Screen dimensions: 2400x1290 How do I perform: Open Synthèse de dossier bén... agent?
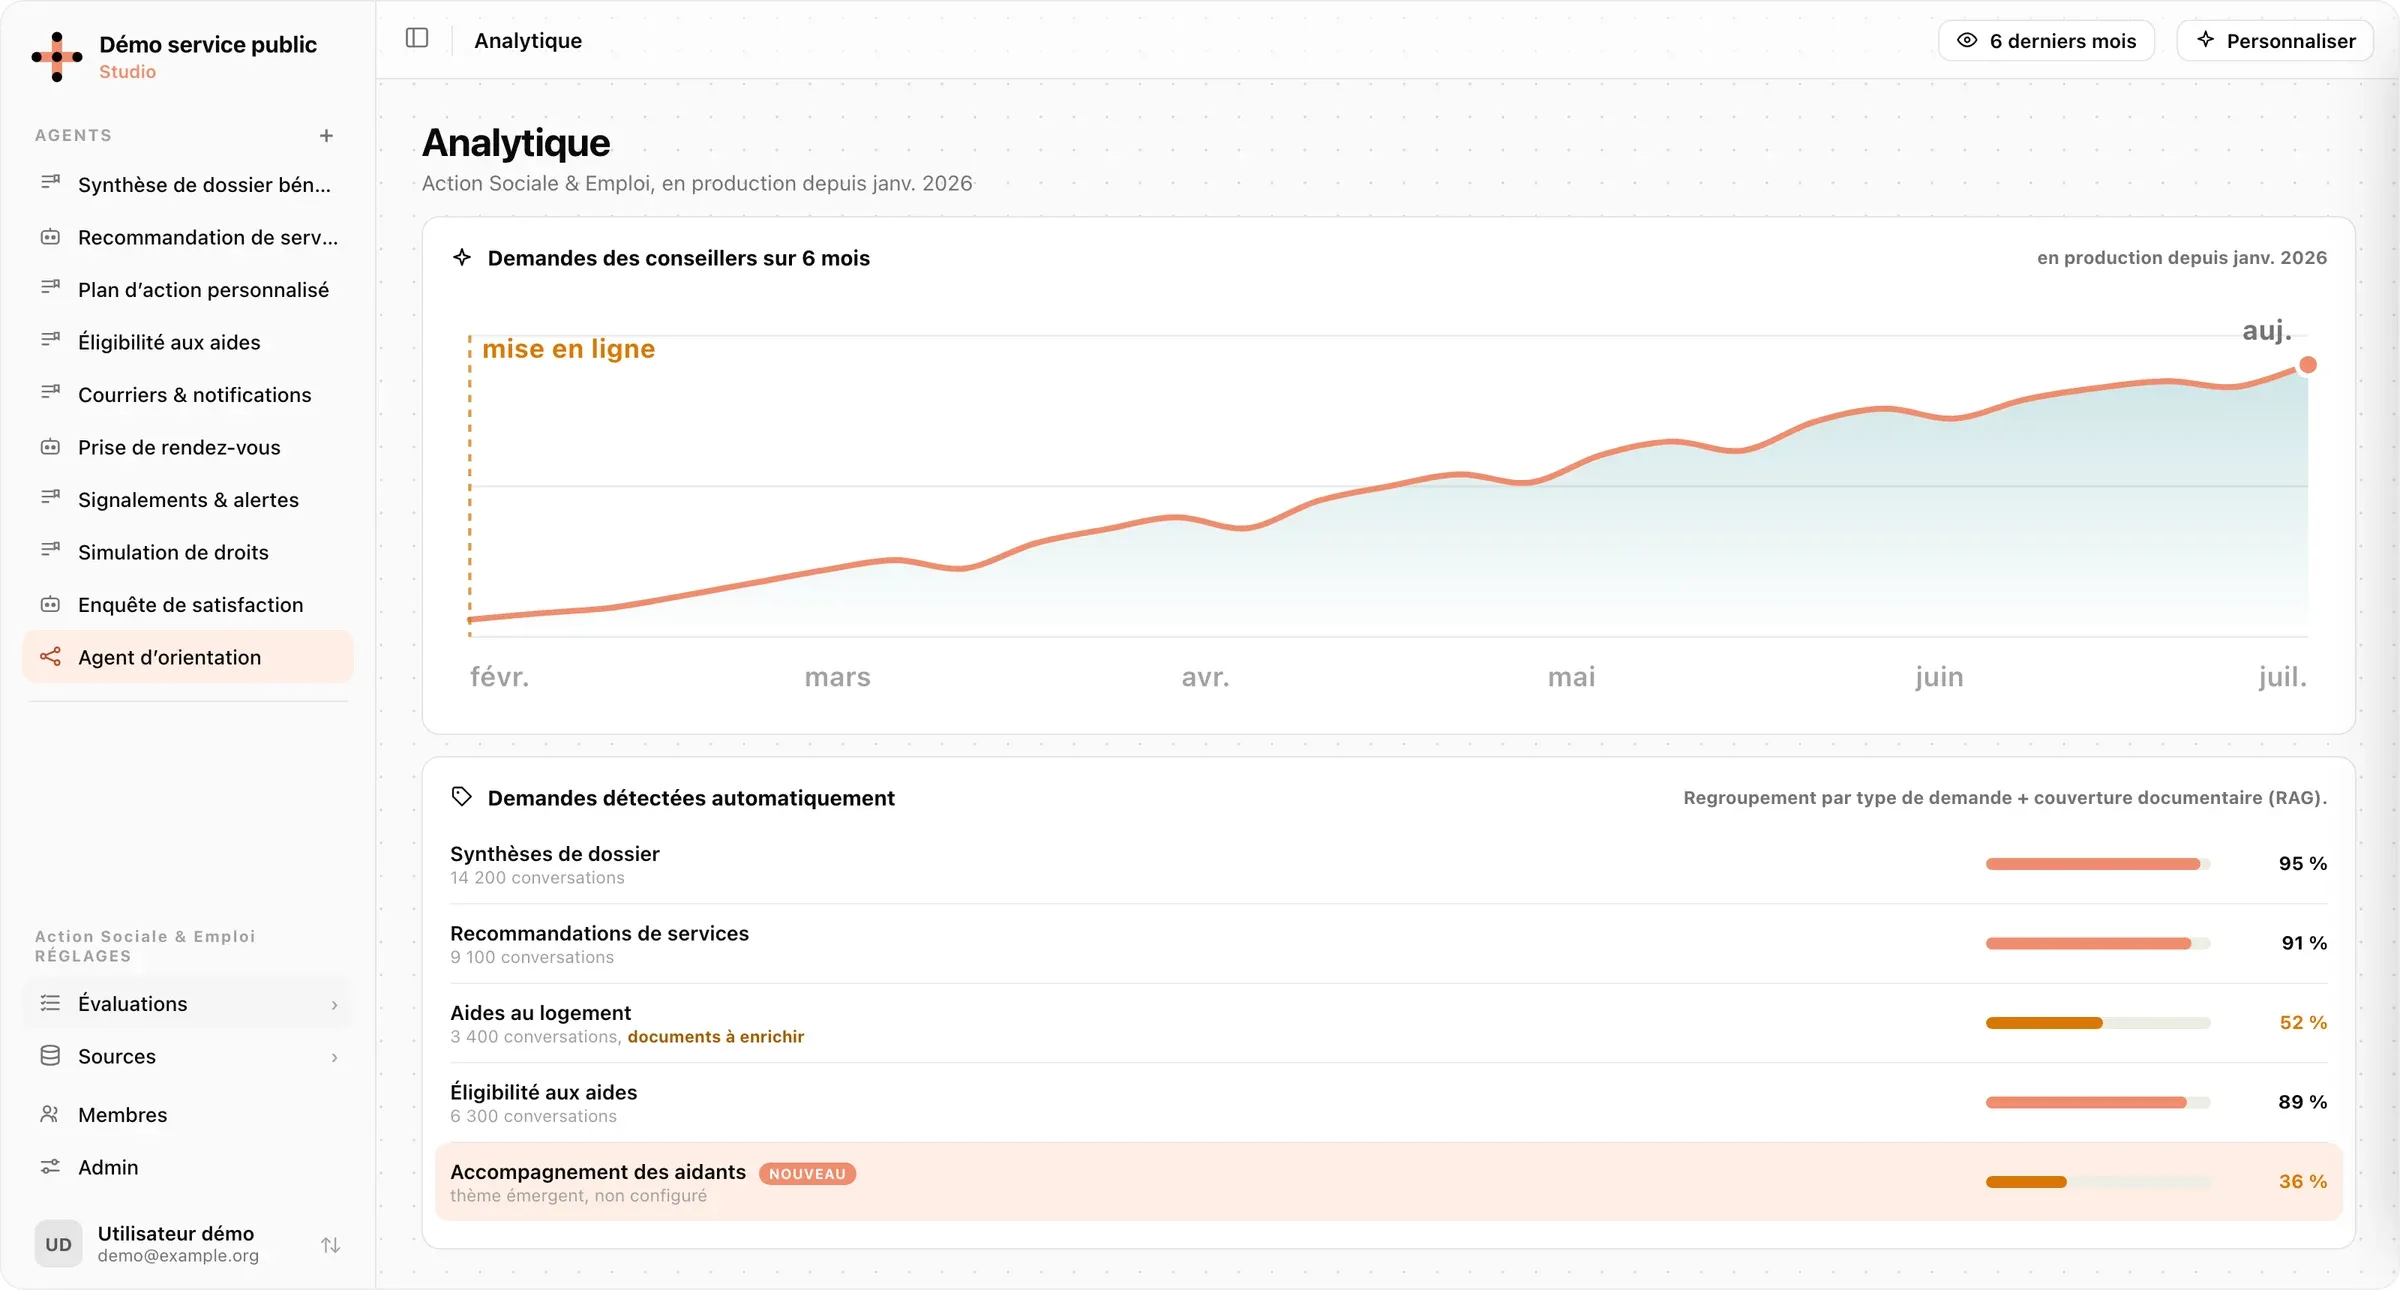[x=188, y=184]
